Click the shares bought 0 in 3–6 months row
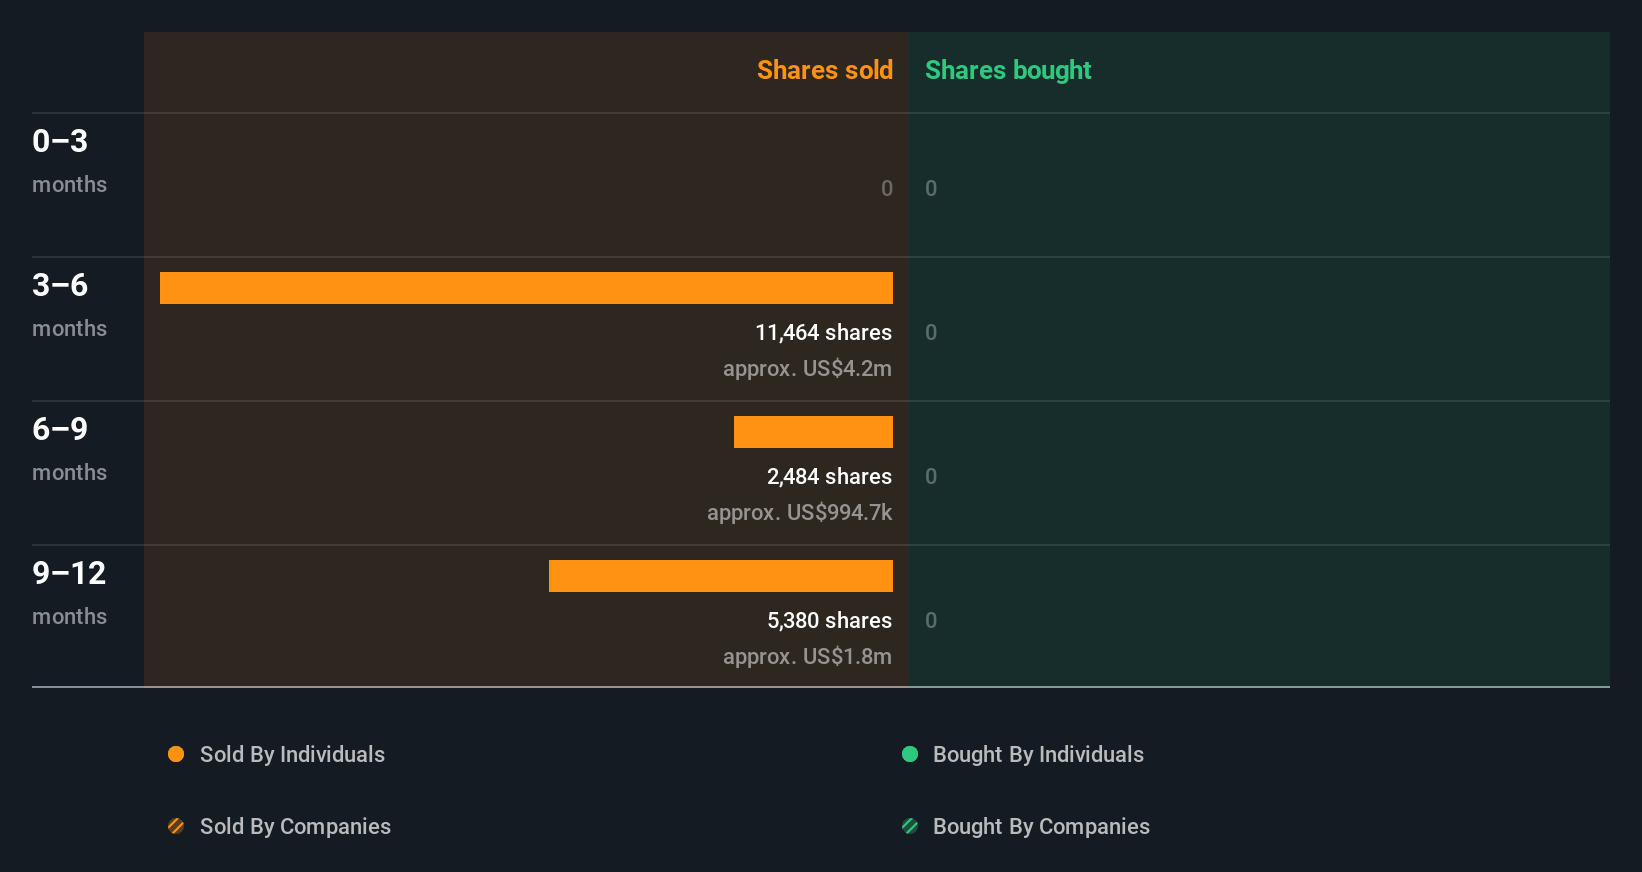Image resolution: width=1642 pixels, height=872 pixels. (x=931, y=332)
